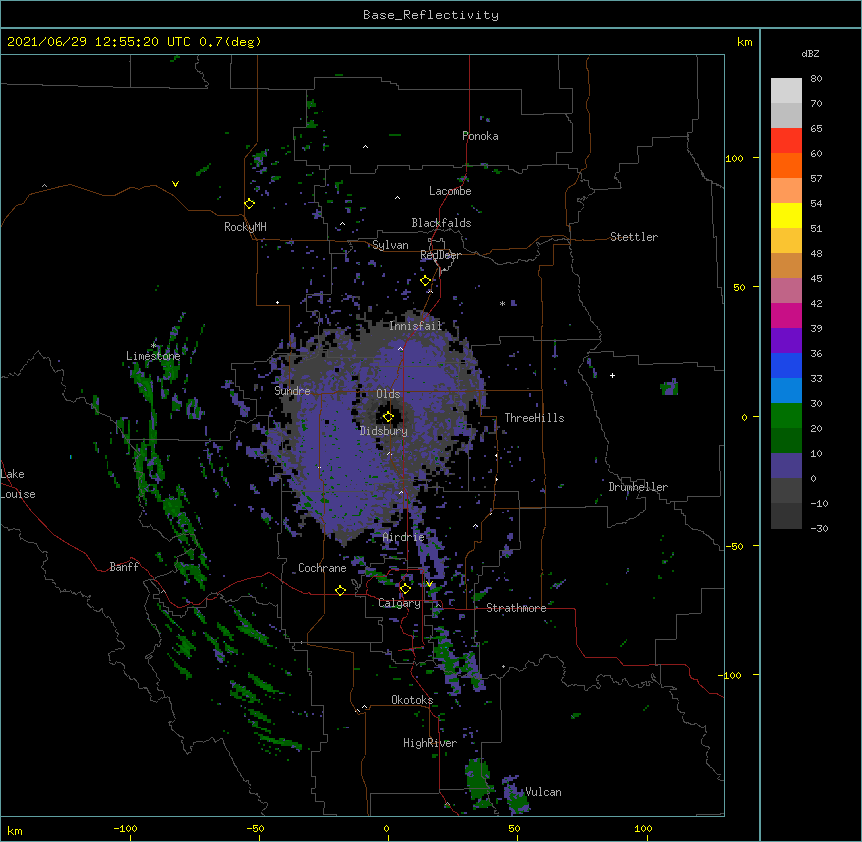Pick the orange 57-60 dBZ legend swatch

[786, 165]
